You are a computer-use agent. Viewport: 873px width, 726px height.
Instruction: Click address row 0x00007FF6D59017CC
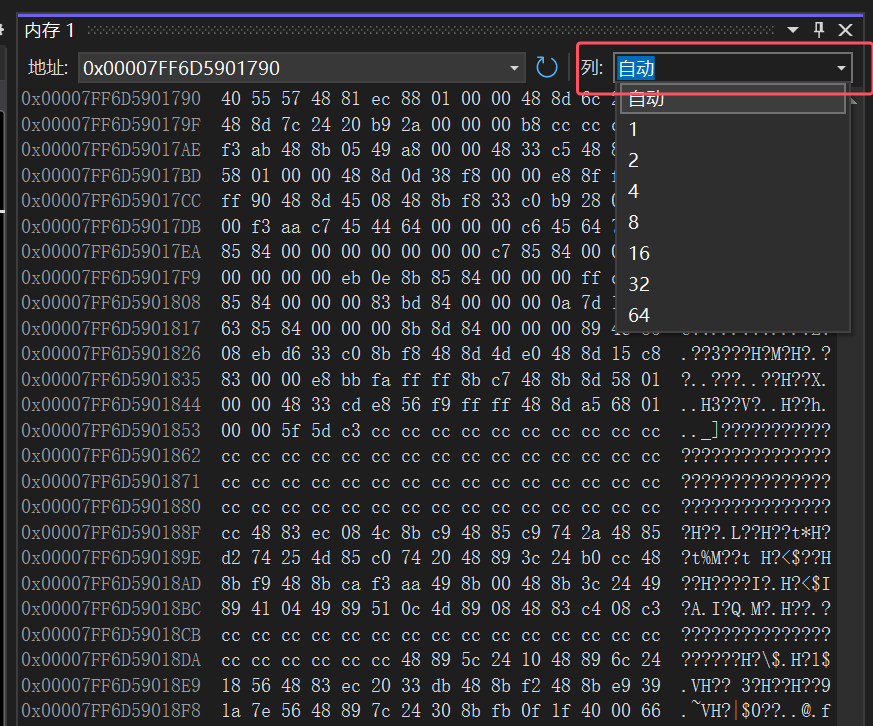pos(111,200)
